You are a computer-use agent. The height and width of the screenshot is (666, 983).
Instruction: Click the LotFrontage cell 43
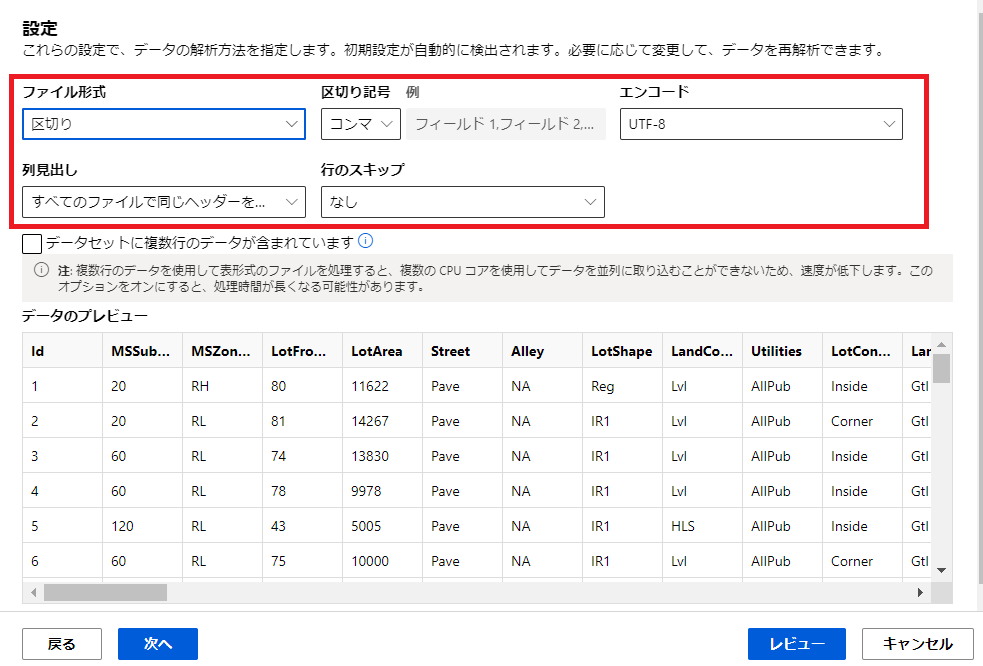coord(302,526)
